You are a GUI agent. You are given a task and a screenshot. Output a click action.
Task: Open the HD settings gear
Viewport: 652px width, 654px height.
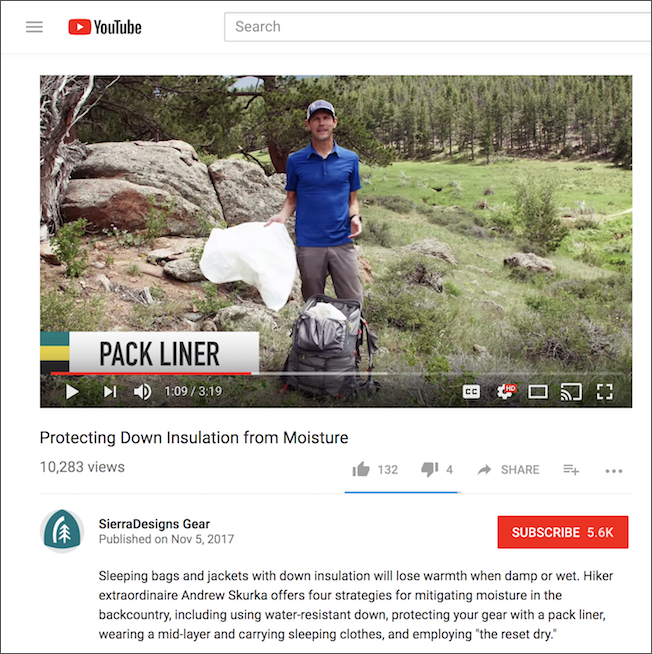click(x=506, y=392)
